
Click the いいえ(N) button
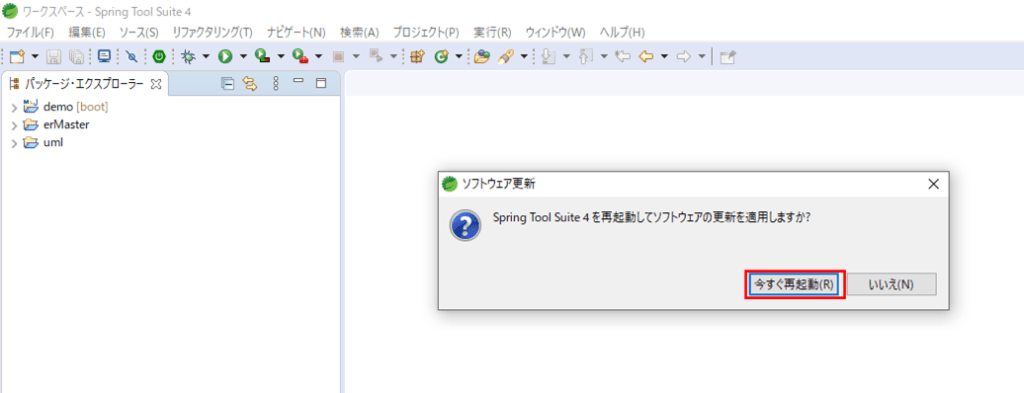pos(891,285)
